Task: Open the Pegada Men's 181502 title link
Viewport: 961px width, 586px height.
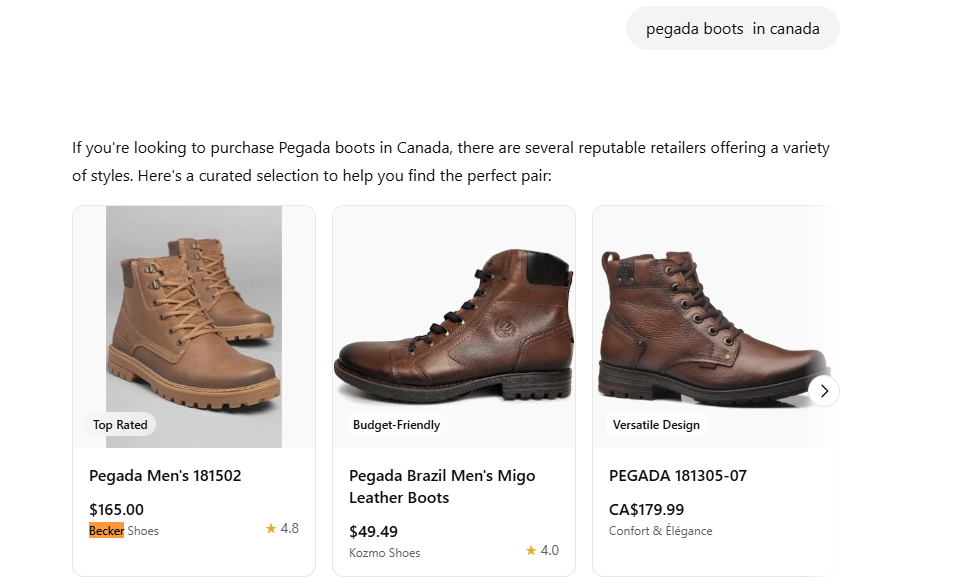Action: (x=165, y=476)
